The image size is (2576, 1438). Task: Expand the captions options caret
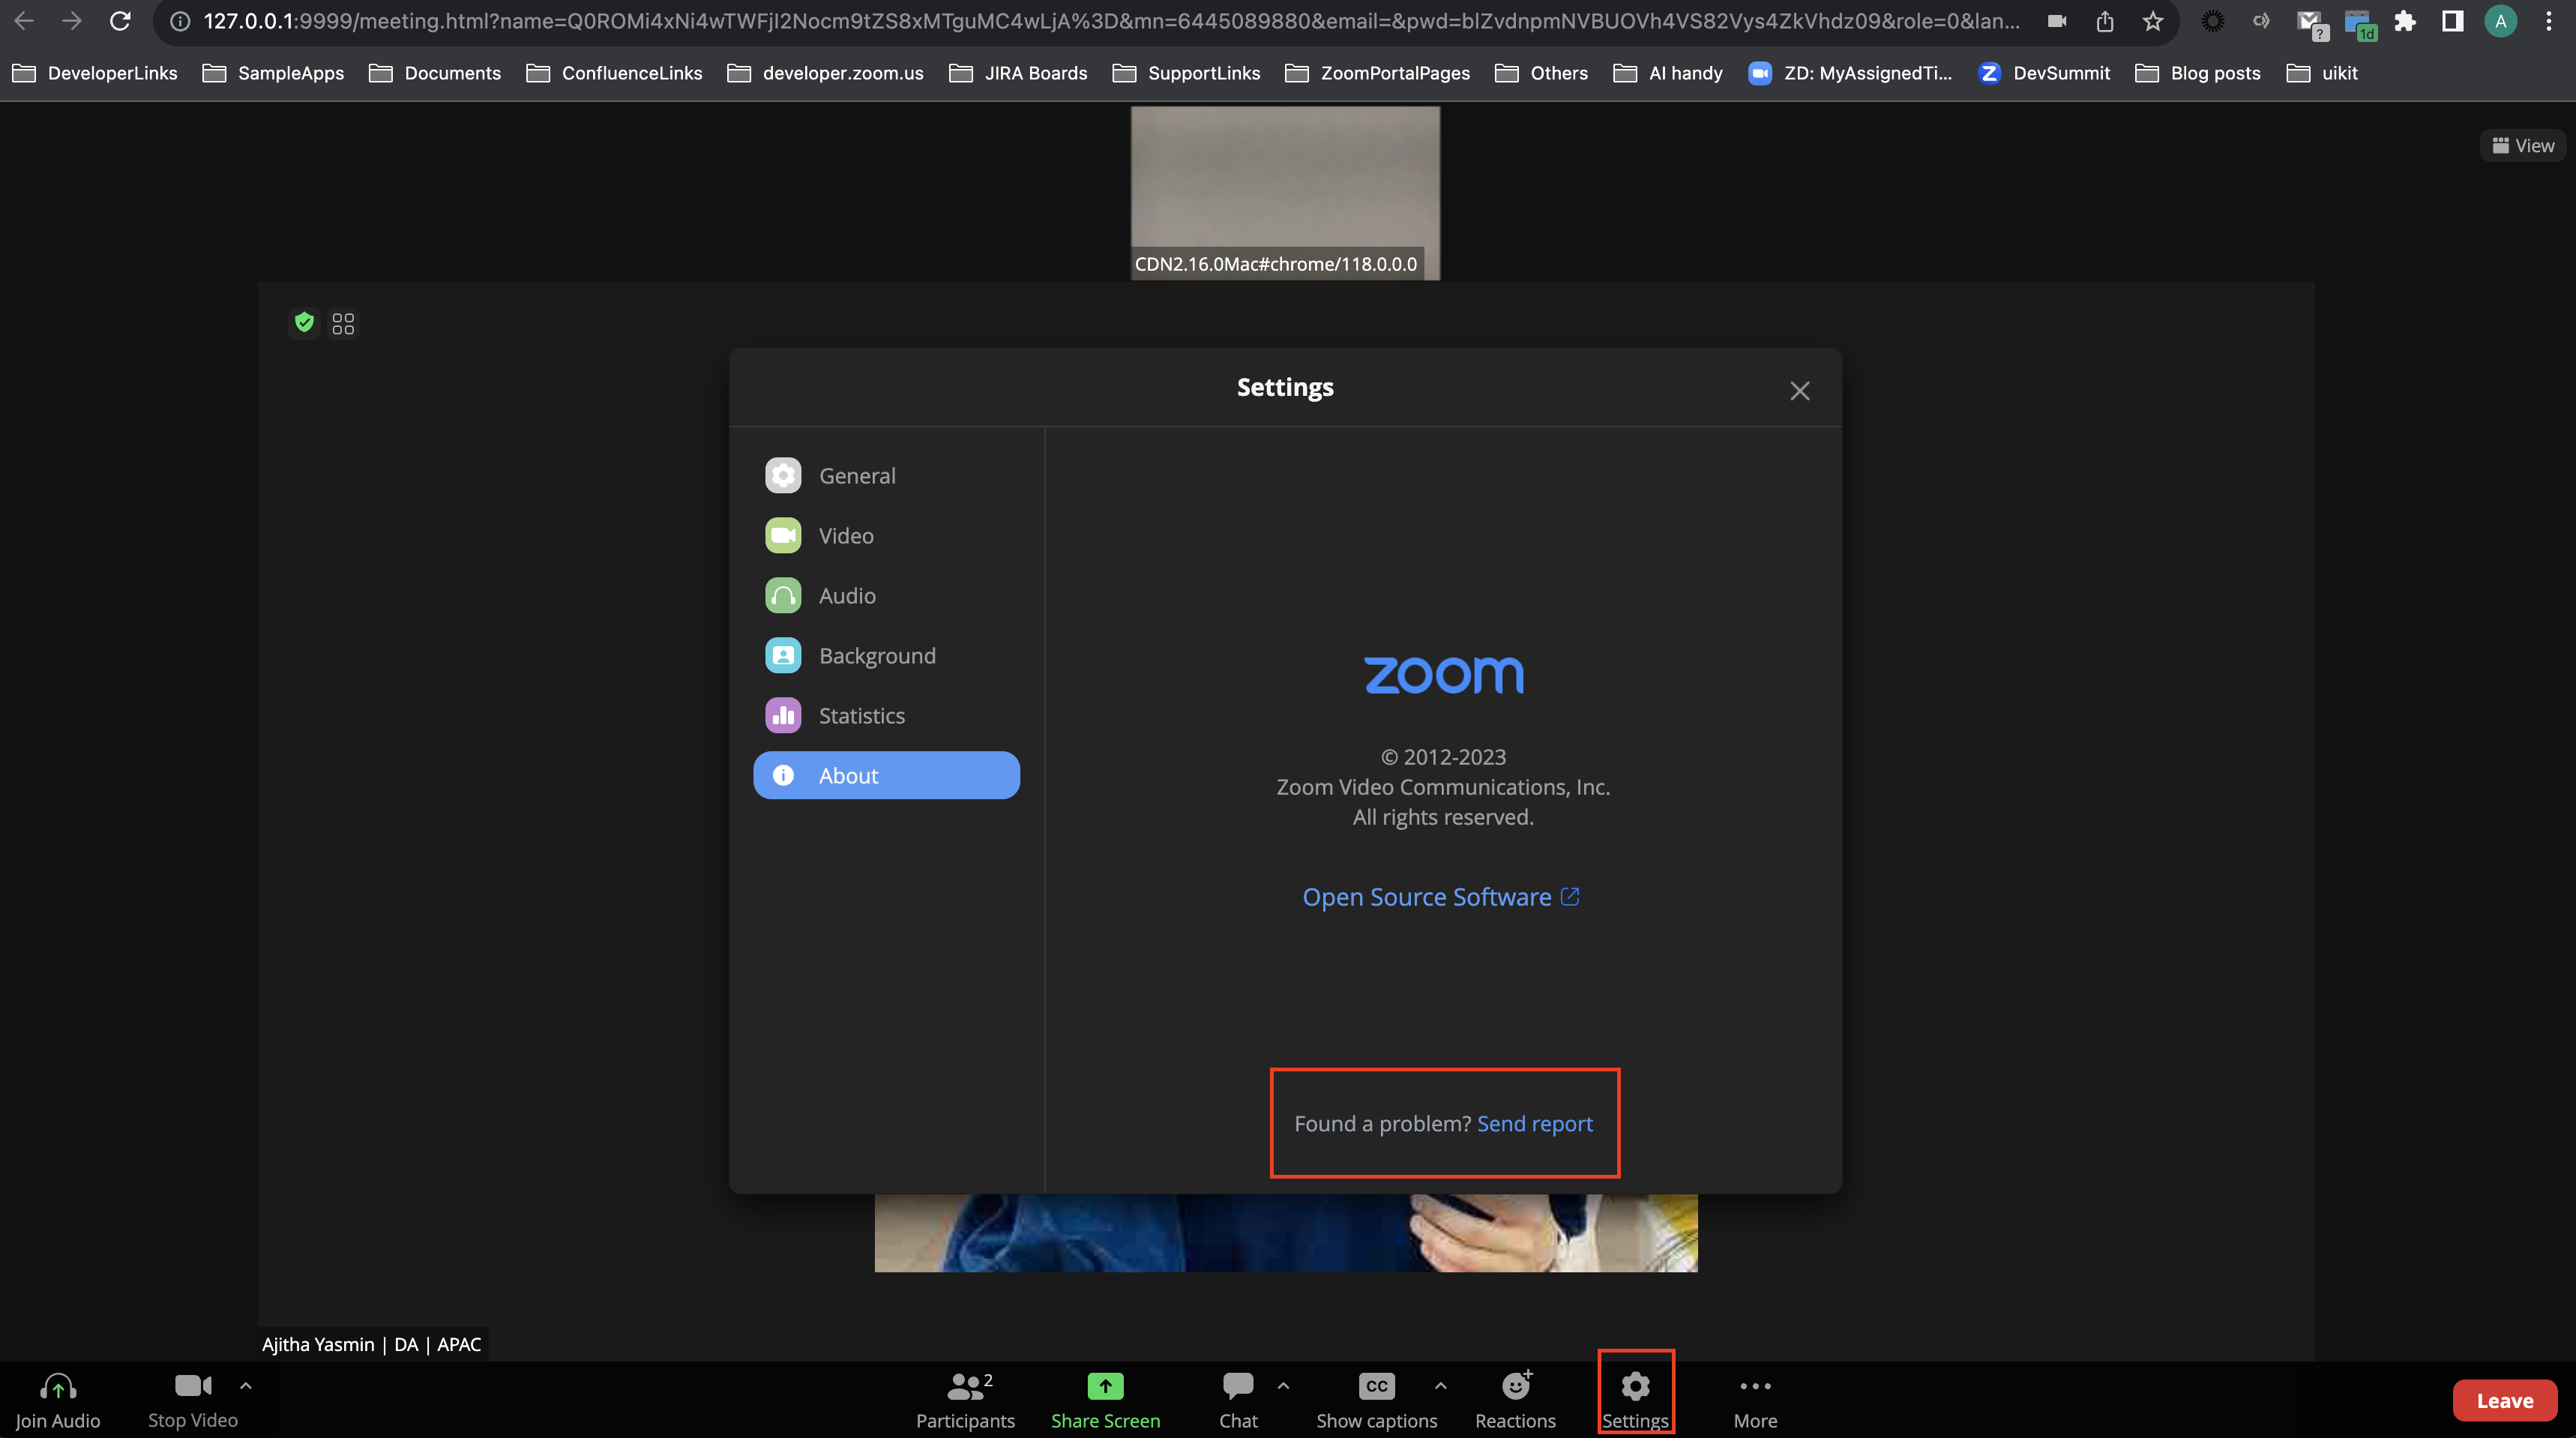point(1440,1386)
